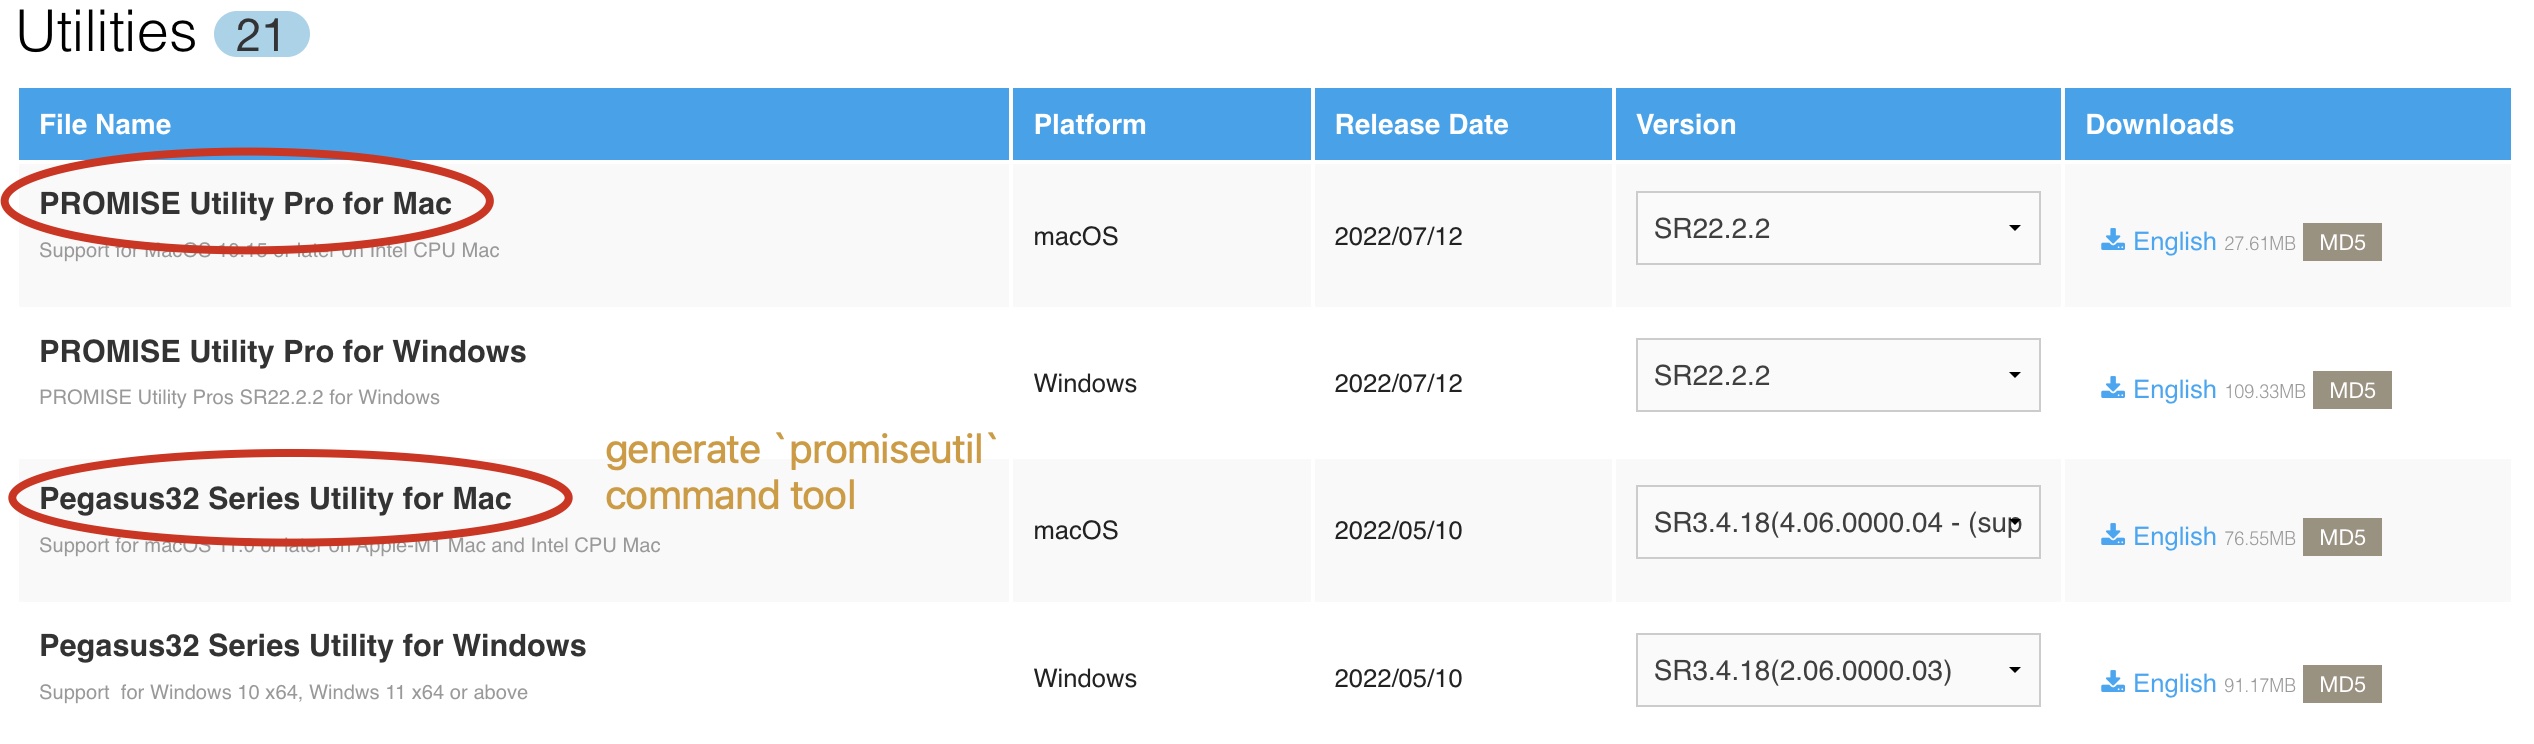
Task: Click 'PROMISE Utility Pros SR22.2.2 for Windows' description
Action: coord(239,397)
